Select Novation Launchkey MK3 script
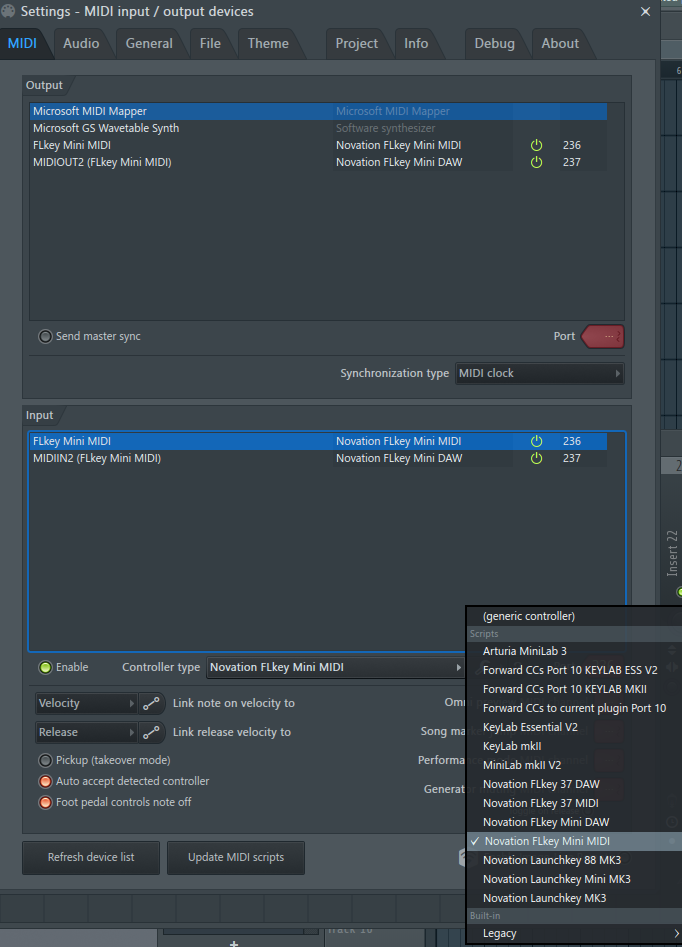This screenshot has width=682, height=947. 574,898
